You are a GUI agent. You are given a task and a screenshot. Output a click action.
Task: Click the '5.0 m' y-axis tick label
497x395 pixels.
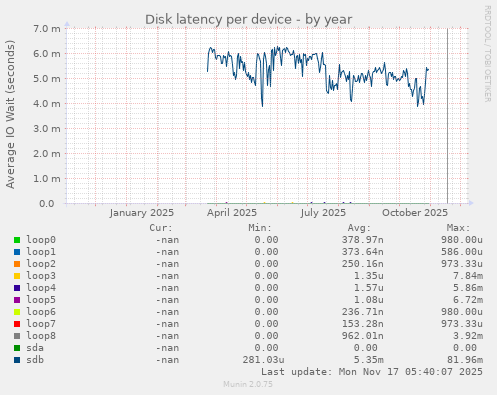(x=47, y=79)
